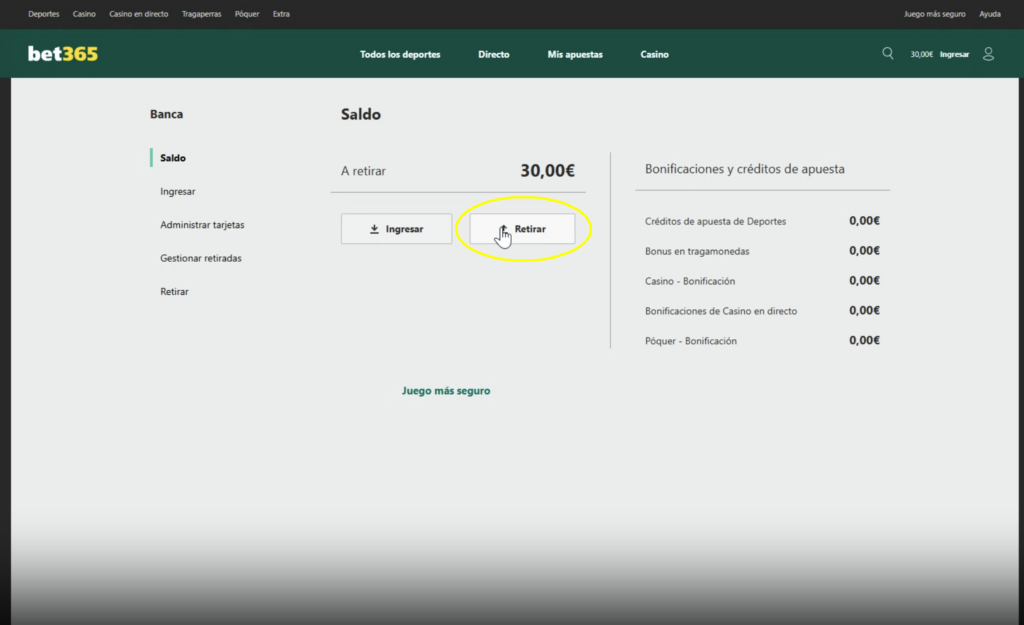Viewport: 1024px width, 625px height.
Task: Click the Créditos de apuesta de Deportes row
Action: pos(762,221)
